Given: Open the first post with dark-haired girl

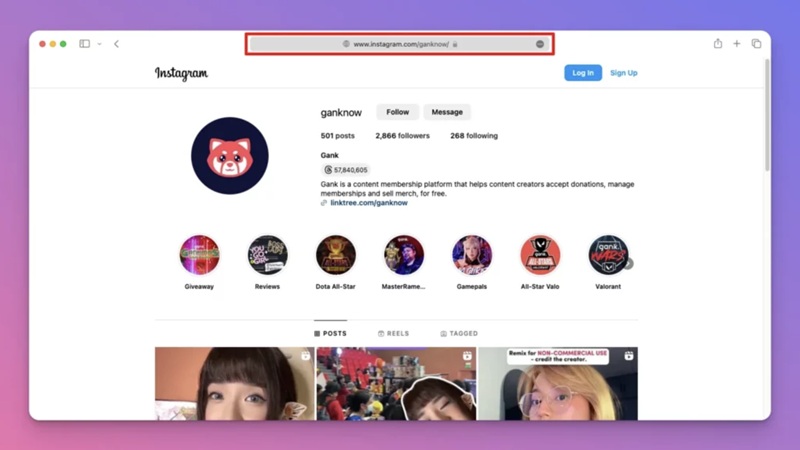Looking at the screenshot, I should pyautogui.click(x=235, y=384).
